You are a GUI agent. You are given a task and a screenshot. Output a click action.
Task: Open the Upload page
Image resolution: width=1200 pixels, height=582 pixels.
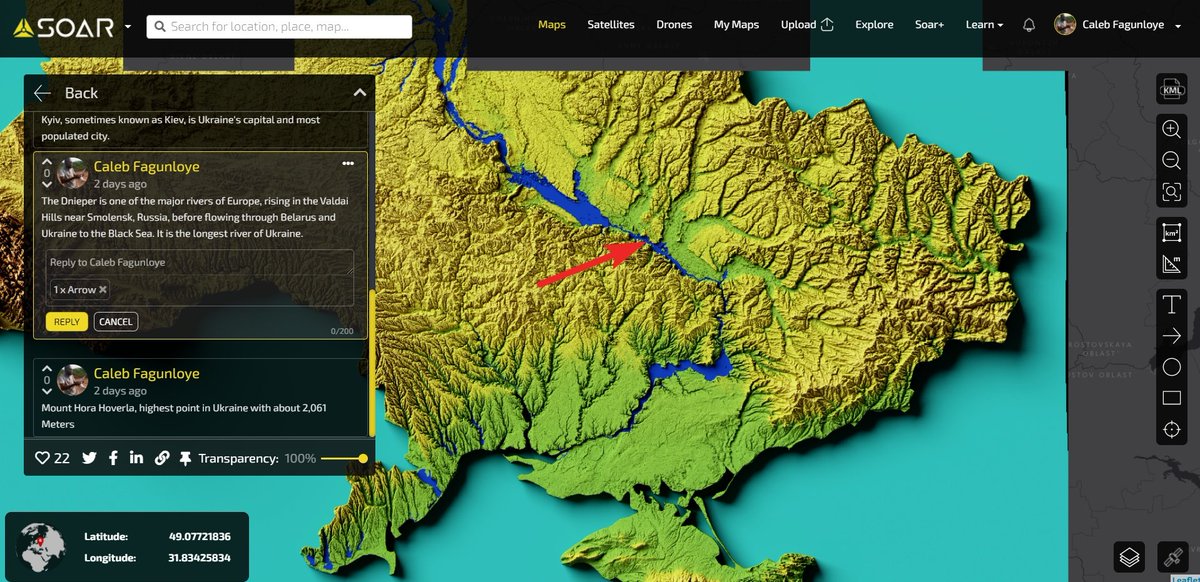pyautogui.click(x=807, y=25)
